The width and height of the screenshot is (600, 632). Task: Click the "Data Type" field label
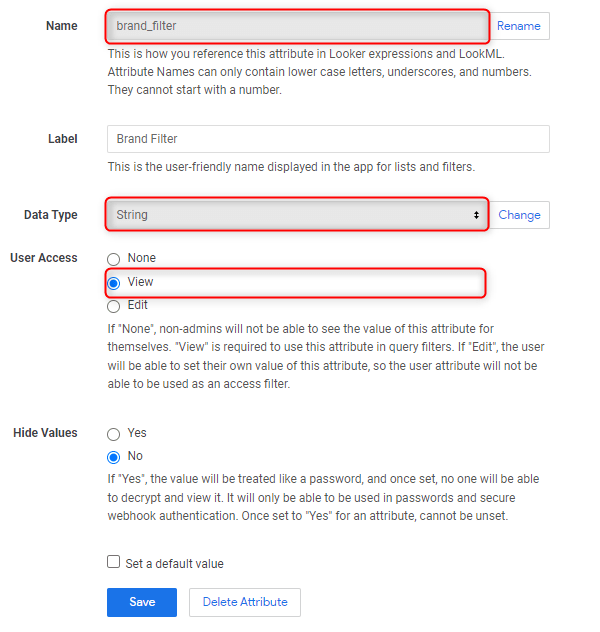pyautogui.click(x=51, y=215)
